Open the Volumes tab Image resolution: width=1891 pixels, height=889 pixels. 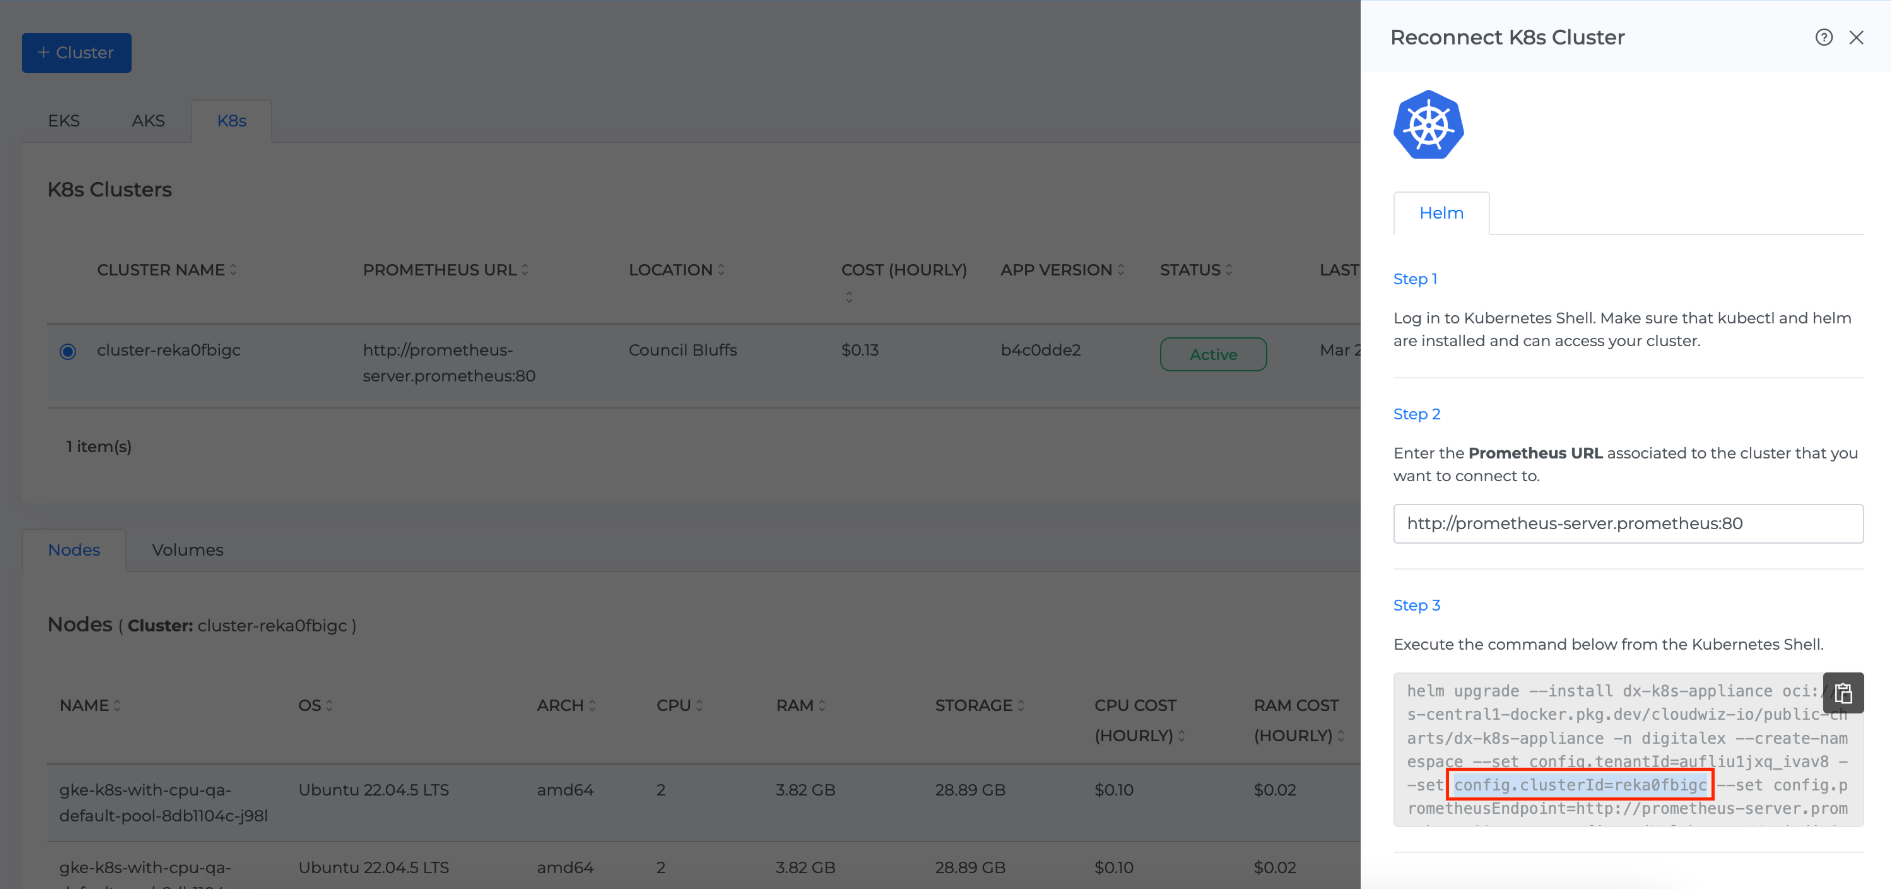click(188, 550)
